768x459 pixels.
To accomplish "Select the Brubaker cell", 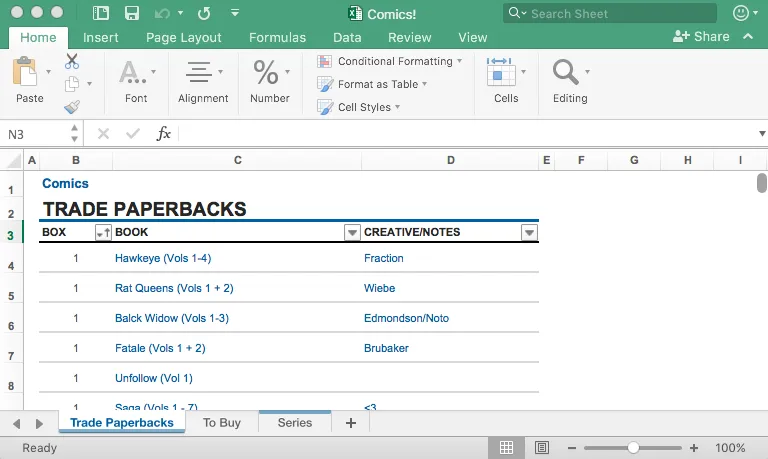I will click(x=386, y=348).
